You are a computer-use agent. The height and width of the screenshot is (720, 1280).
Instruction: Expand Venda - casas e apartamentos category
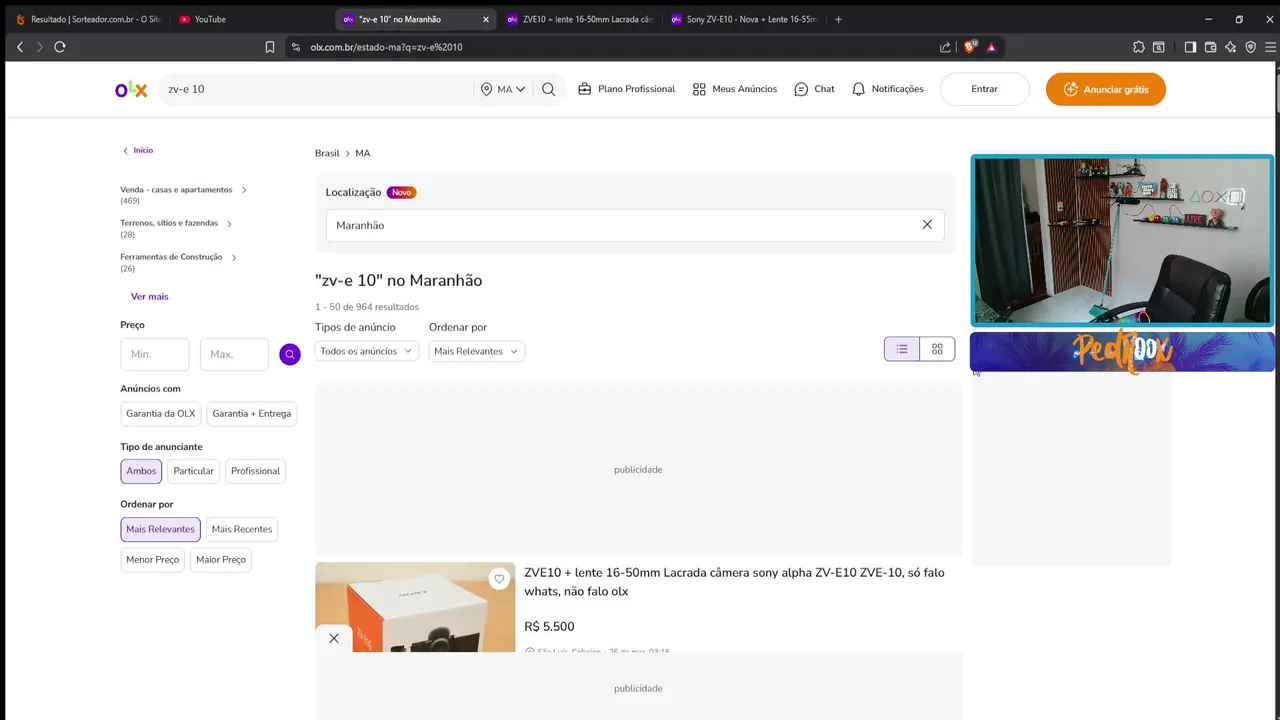[x=183, y=190]
